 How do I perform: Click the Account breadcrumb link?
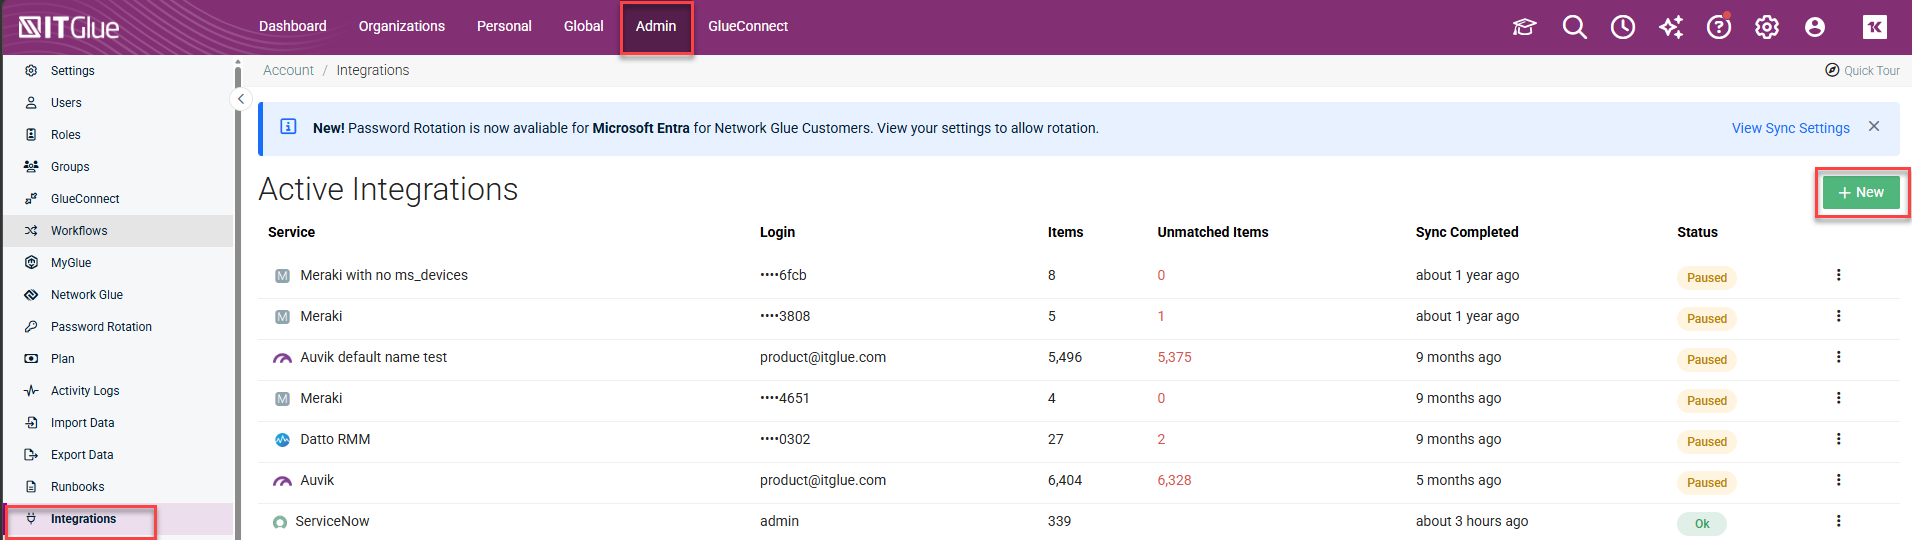click(288, 70)
